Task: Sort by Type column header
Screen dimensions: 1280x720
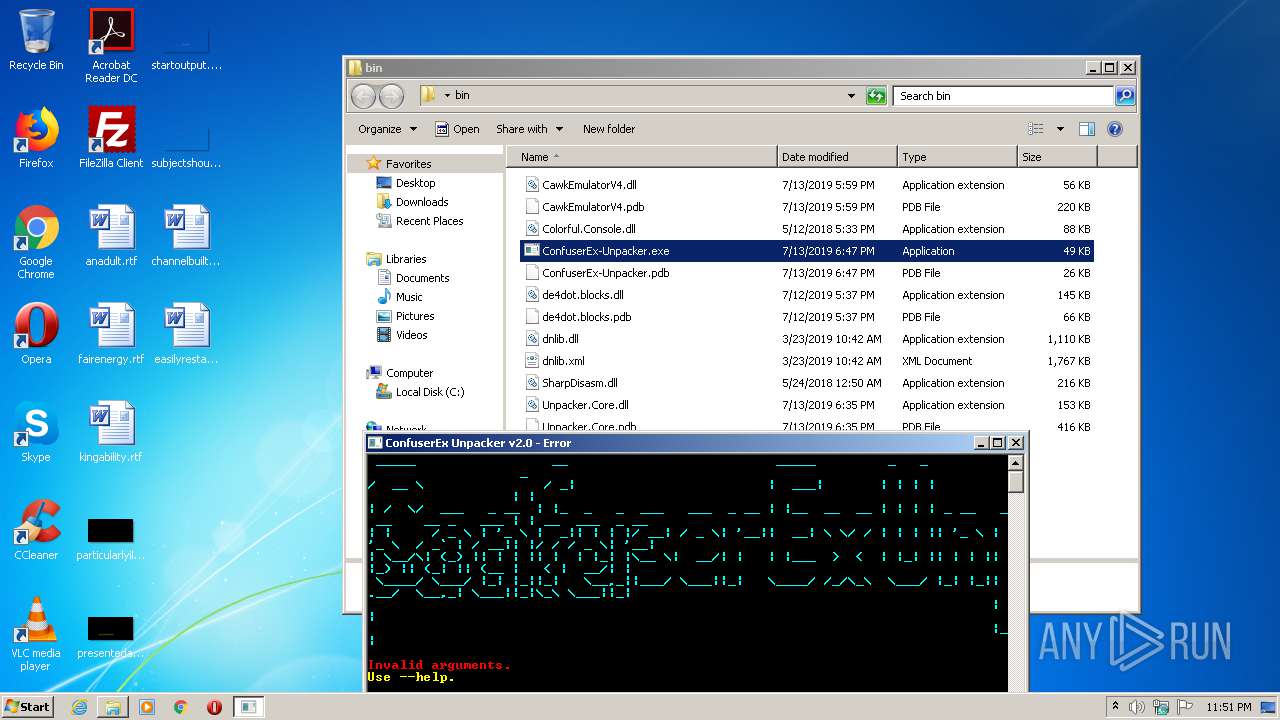Action: coord(957,157)
